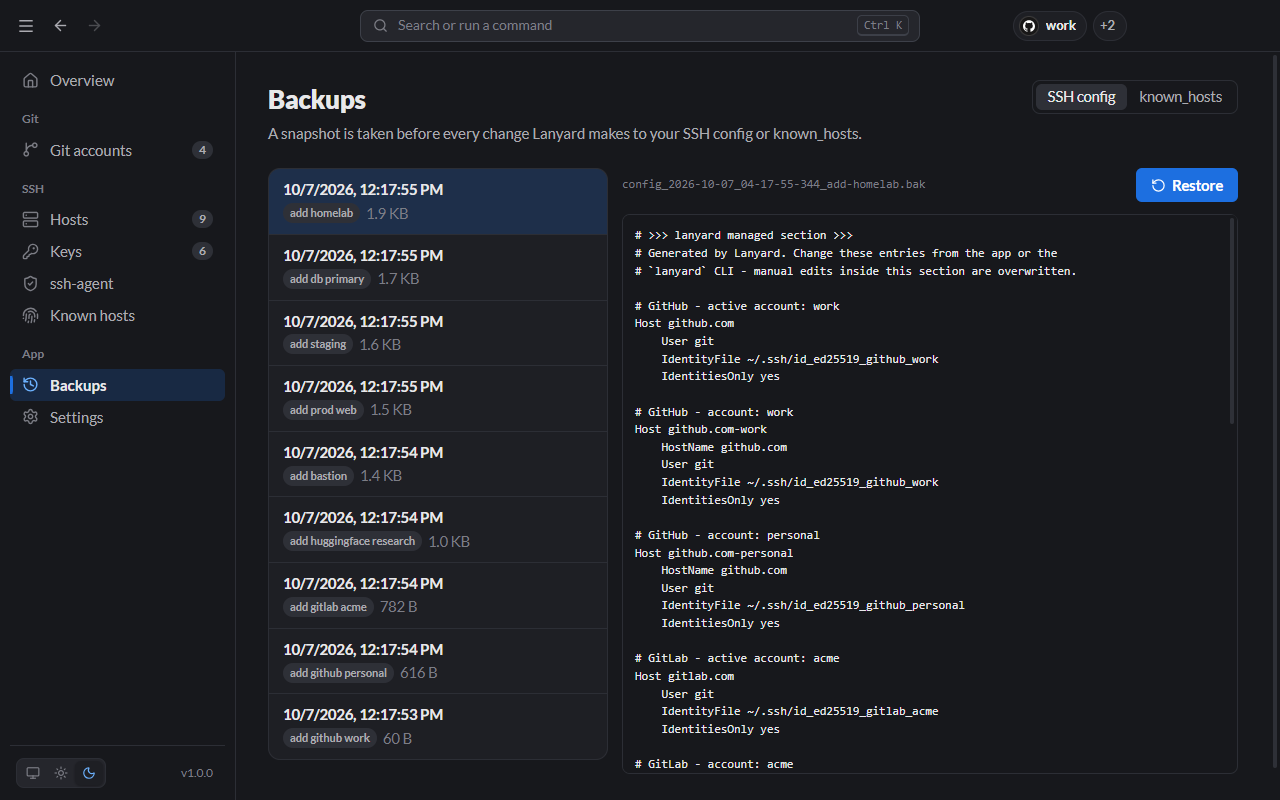Image resolution: width=1280 pixels, height=800 pixels.
Task: Click the GitHub logo in work chip
Action: coord(1029,26)
